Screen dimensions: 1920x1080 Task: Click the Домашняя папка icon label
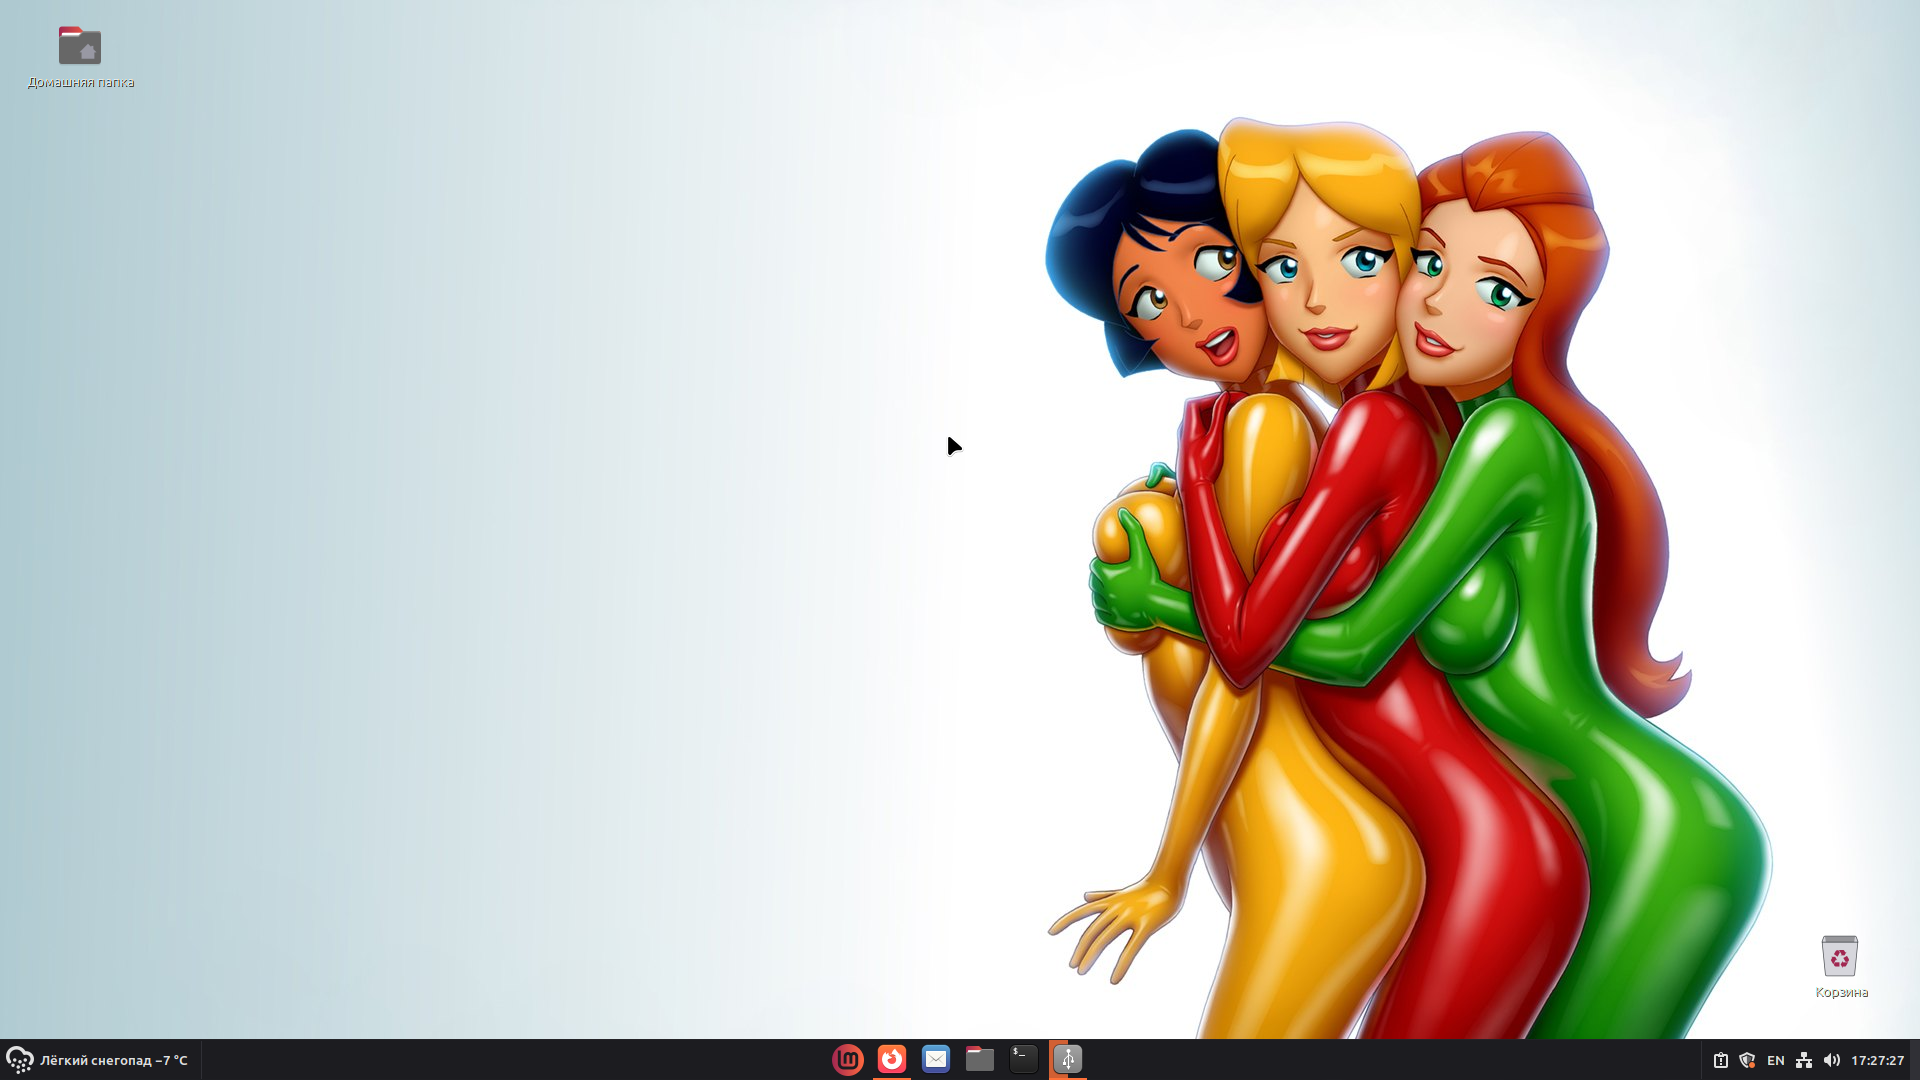81,82
